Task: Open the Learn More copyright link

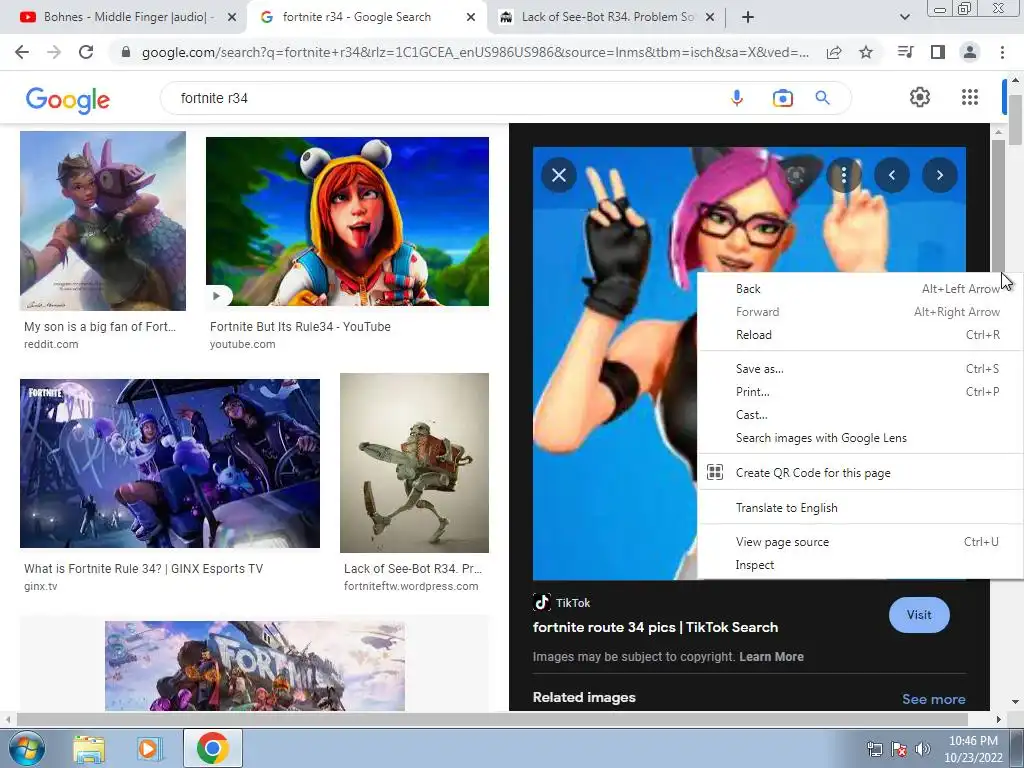Action: (x=771, y=656)
